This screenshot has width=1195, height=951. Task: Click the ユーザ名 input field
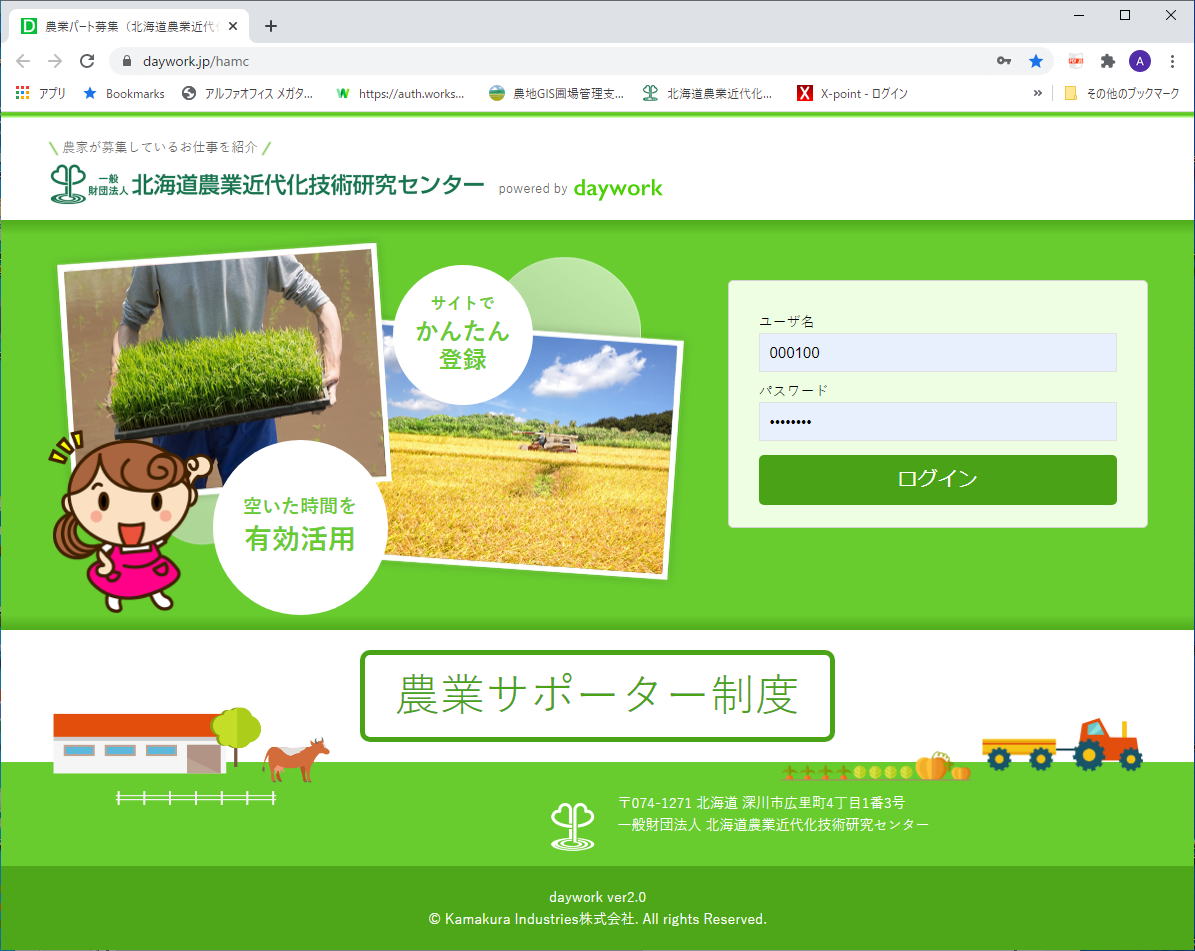point(937,353)
